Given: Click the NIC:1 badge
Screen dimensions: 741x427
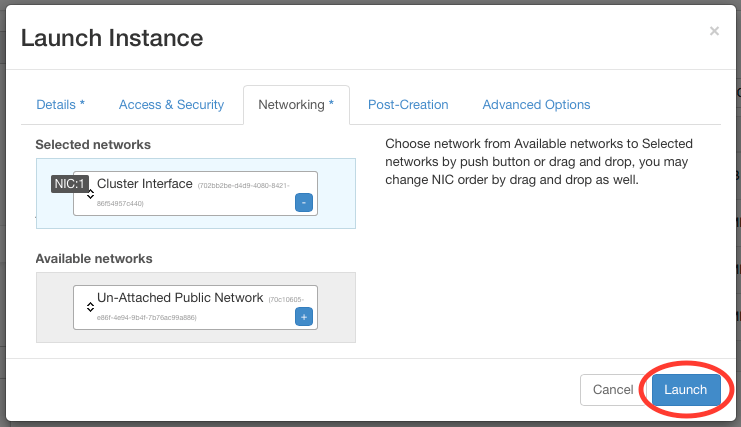Looking at the screenshot, I should click(x=68, y=184).
